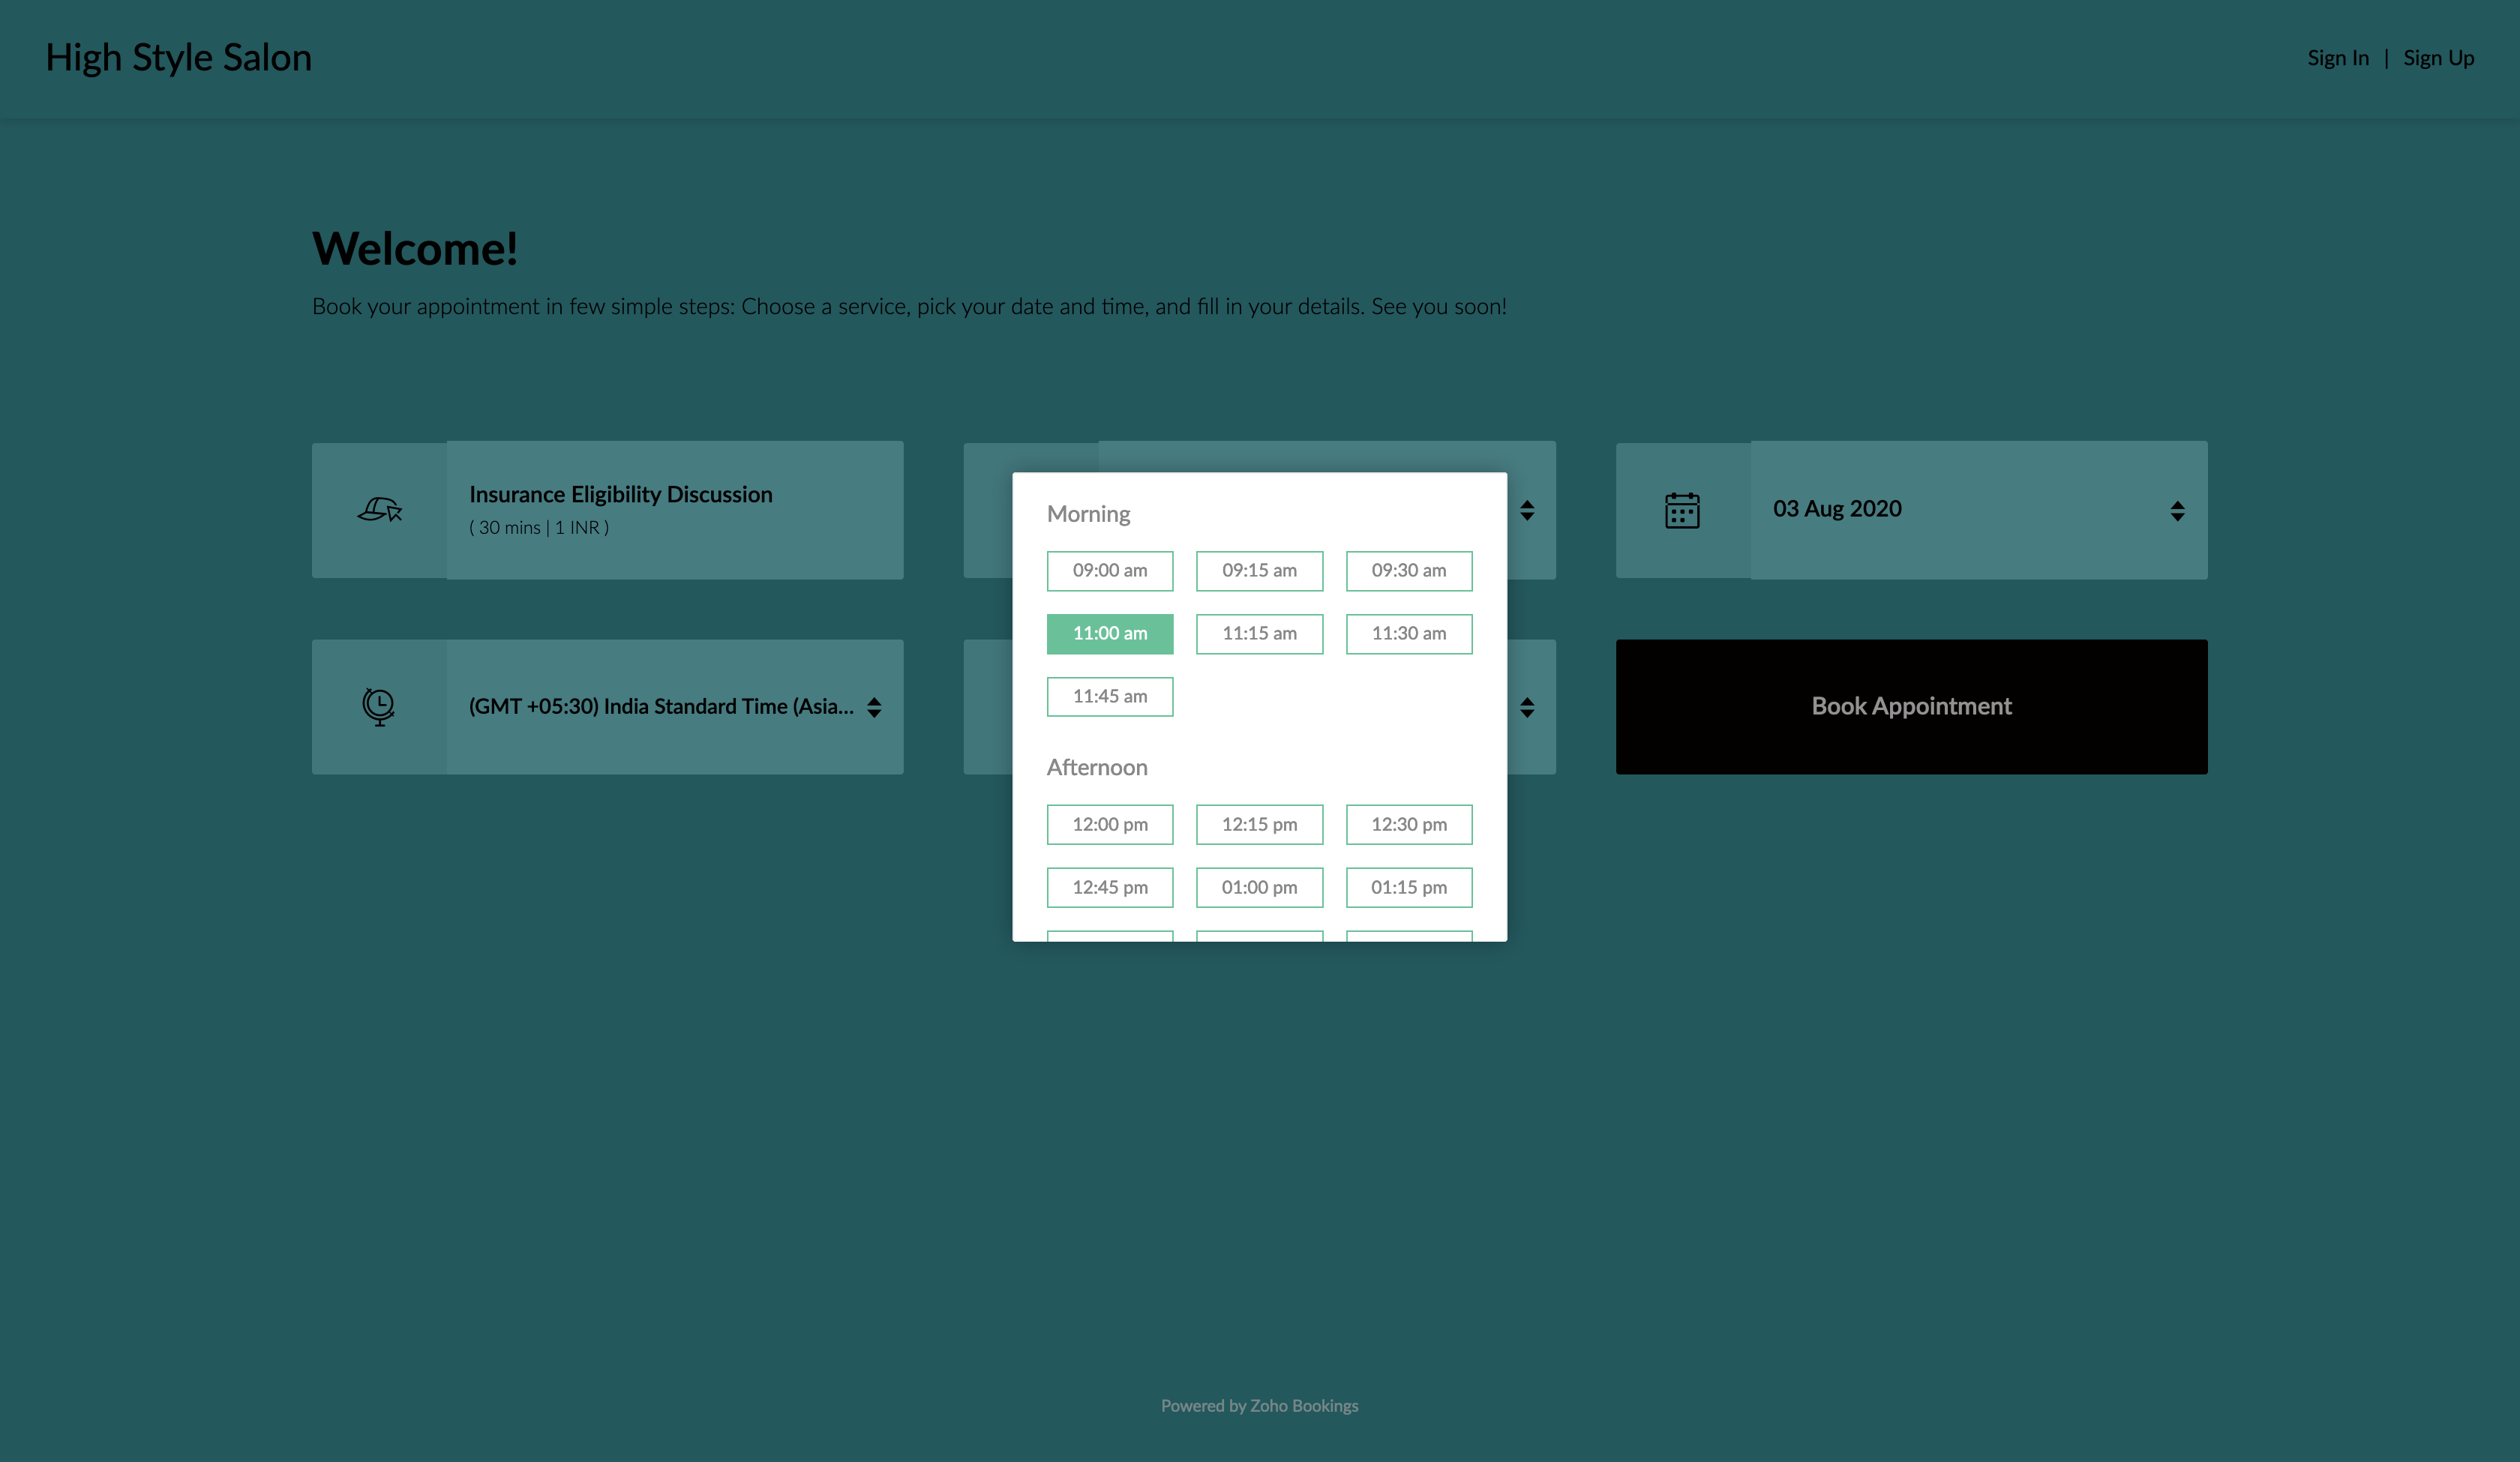
Task: Click the High Style Salon title
Action: click(179, 58)
